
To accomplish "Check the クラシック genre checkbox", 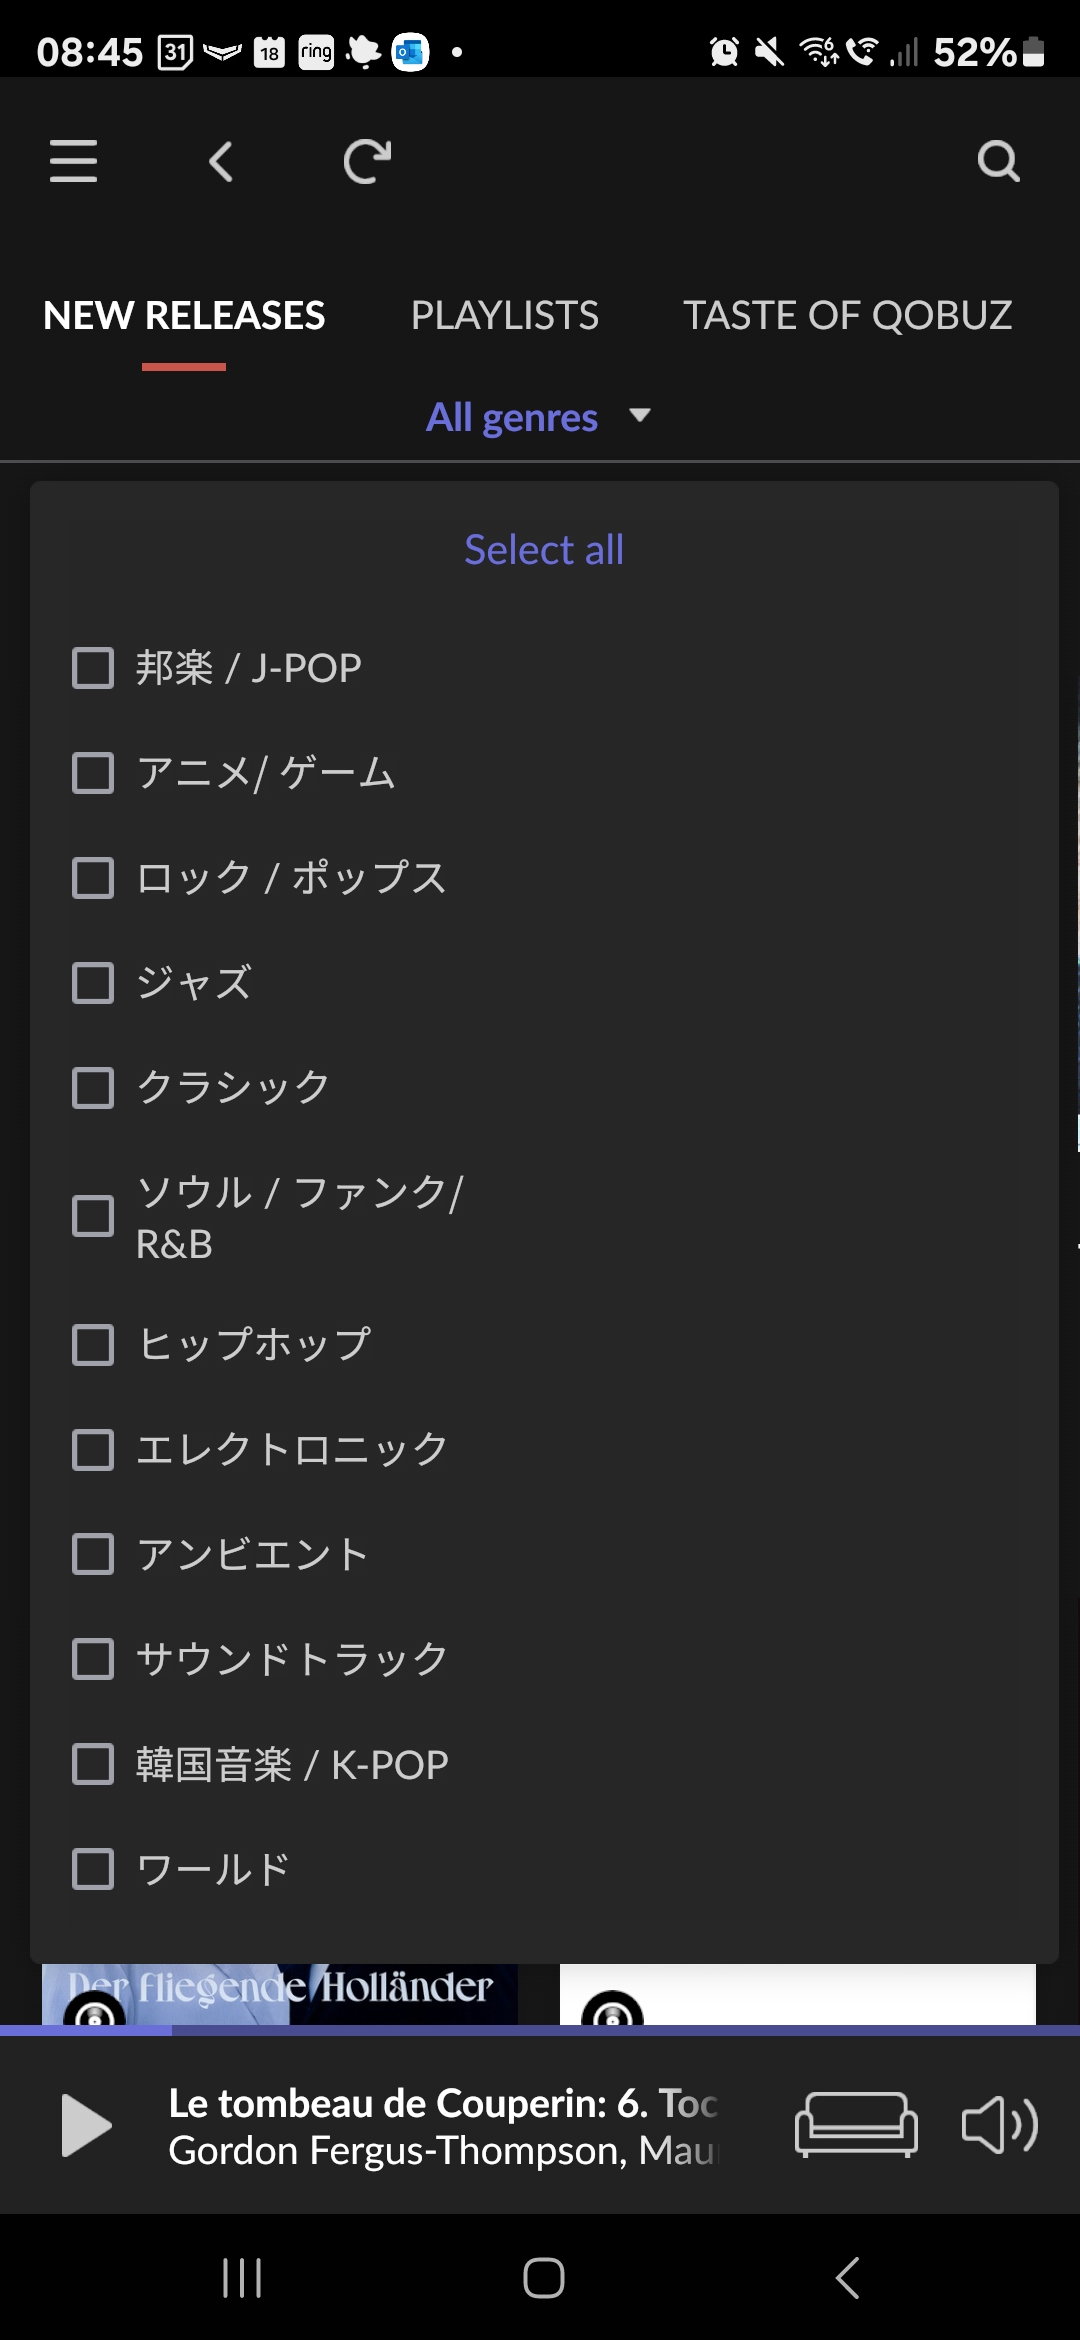I will click(93, 1088).
